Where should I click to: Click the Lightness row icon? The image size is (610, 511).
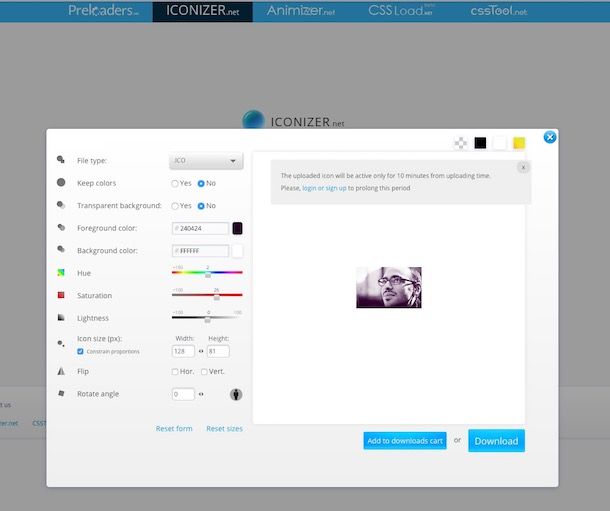[x=61, y=318]
